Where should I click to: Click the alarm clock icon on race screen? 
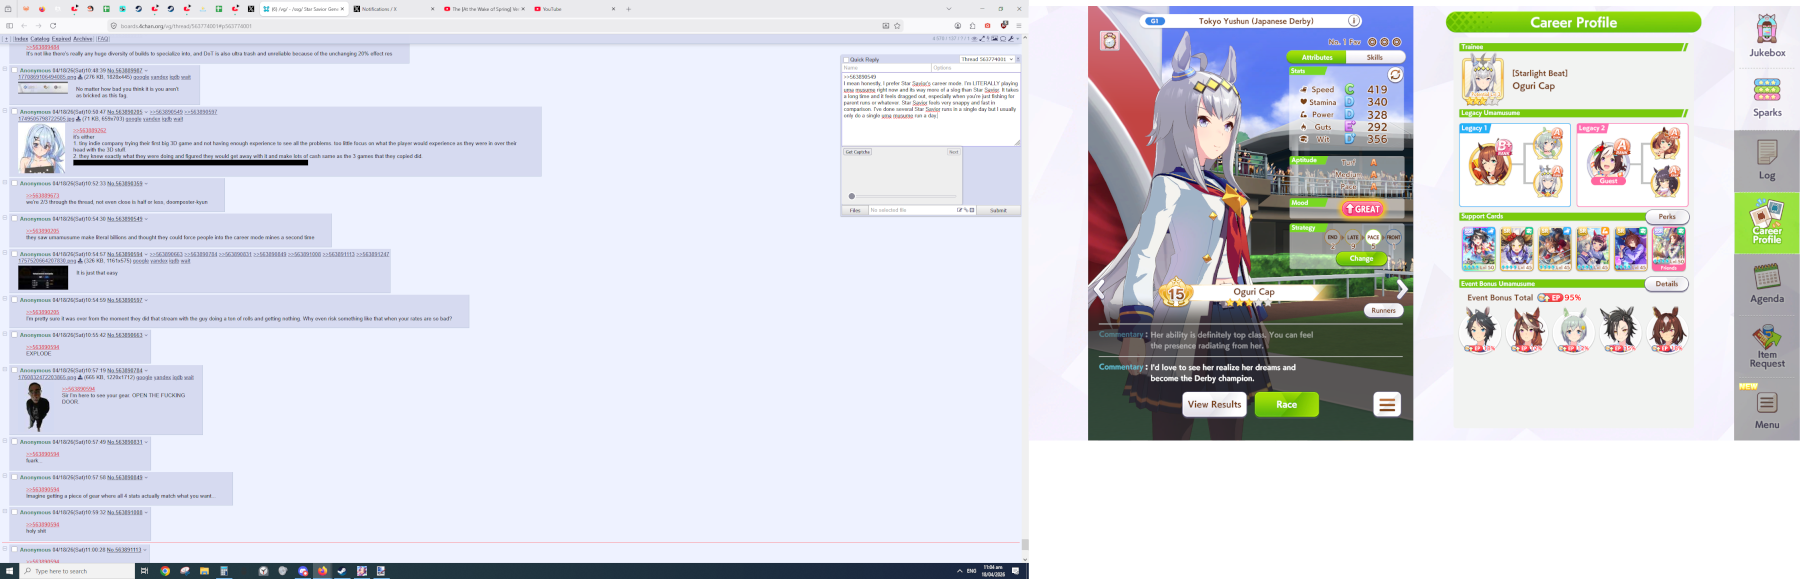(x=1109, y=41)
